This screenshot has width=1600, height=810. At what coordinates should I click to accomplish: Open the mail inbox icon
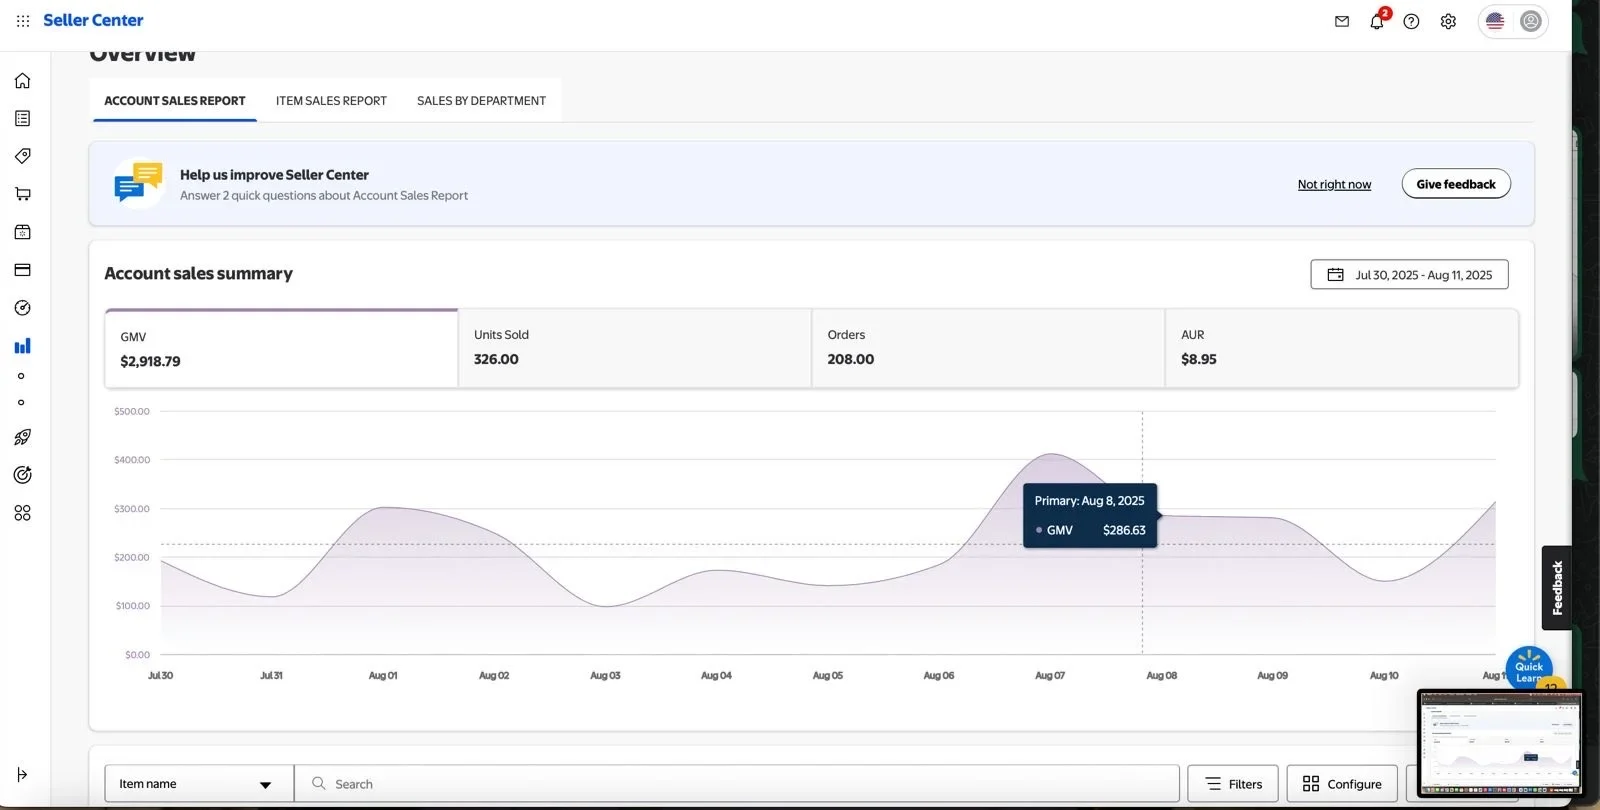1342,21
